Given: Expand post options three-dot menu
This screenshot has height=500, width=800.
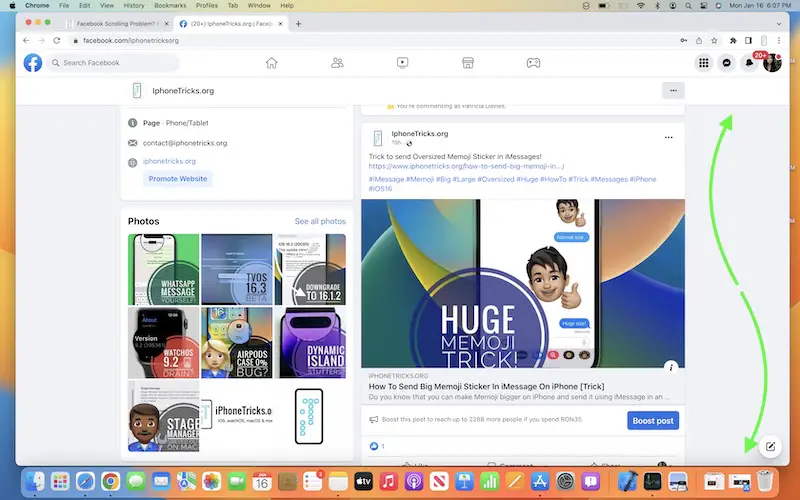Looking at the screenshot, I should click(669, 137).
